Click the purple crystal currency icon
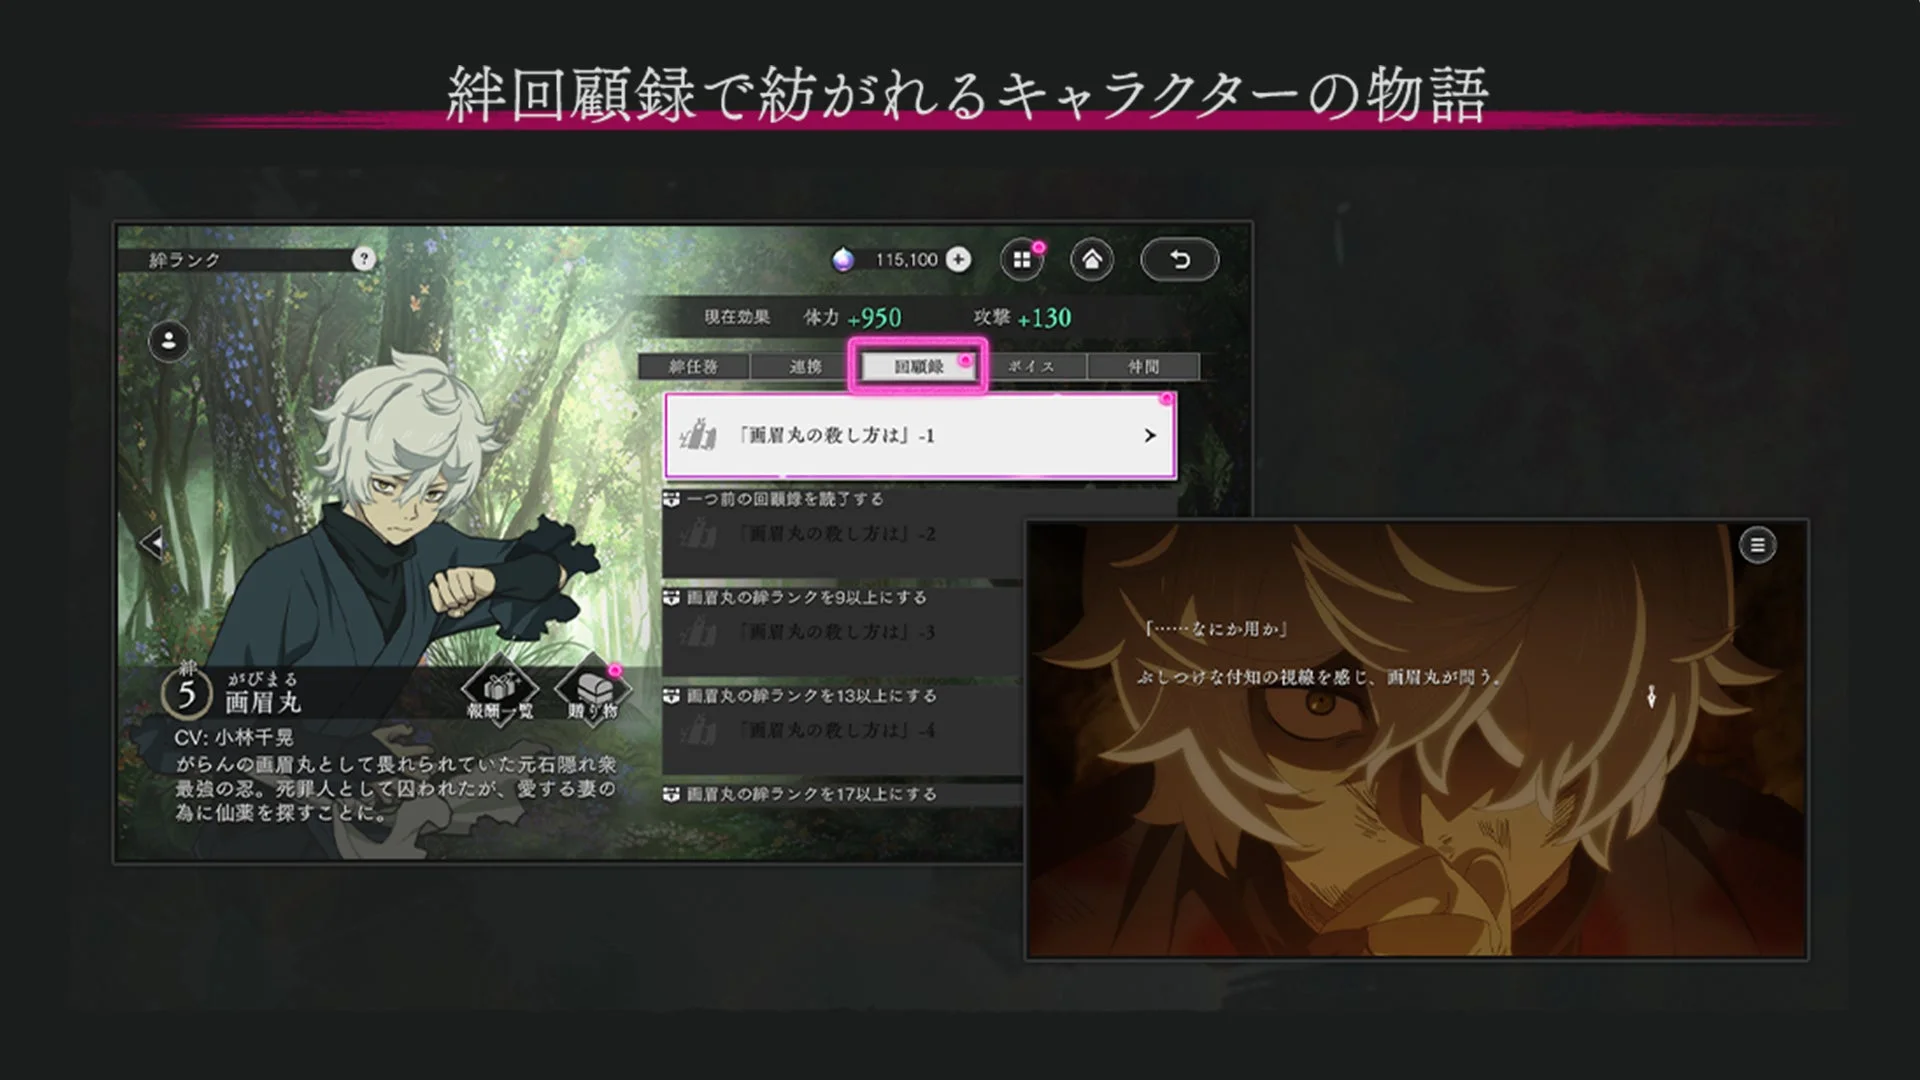 click(x=845, y=258)
